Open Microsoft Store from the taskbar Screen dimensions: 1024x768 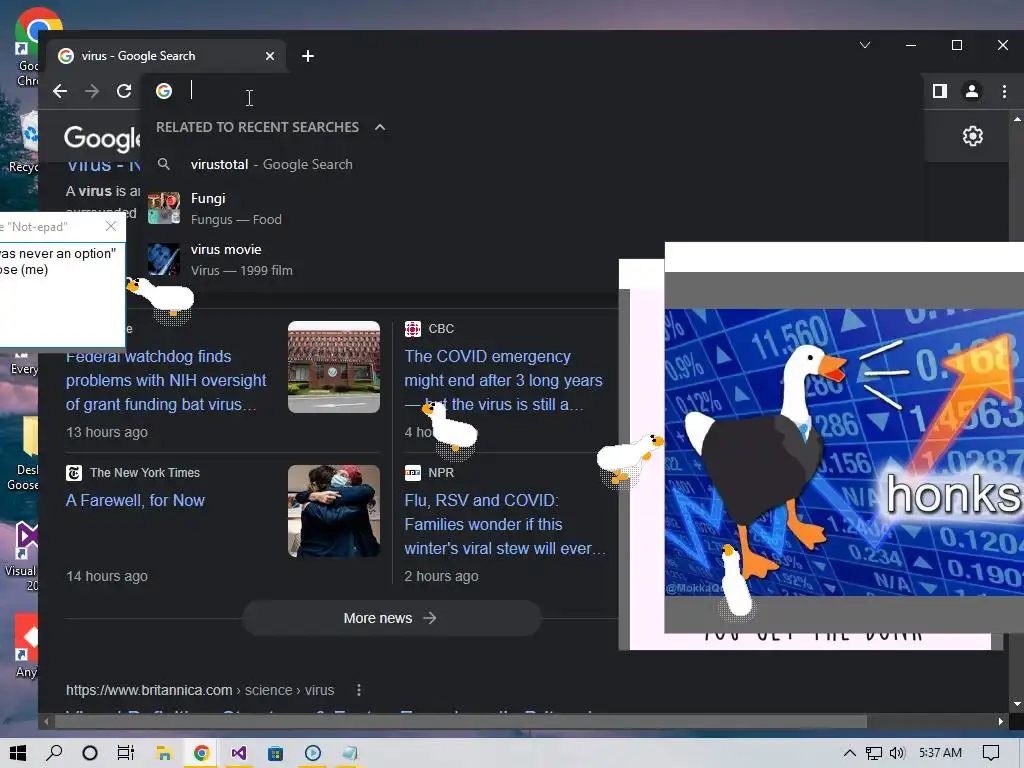(x=276, y=753)
